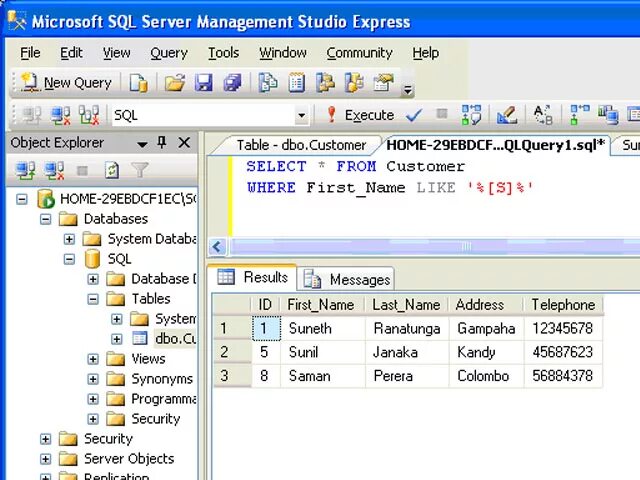Switch to Table - dbo.Customer tab
This screenshot has height=480, width=640.
coord(301,145)
